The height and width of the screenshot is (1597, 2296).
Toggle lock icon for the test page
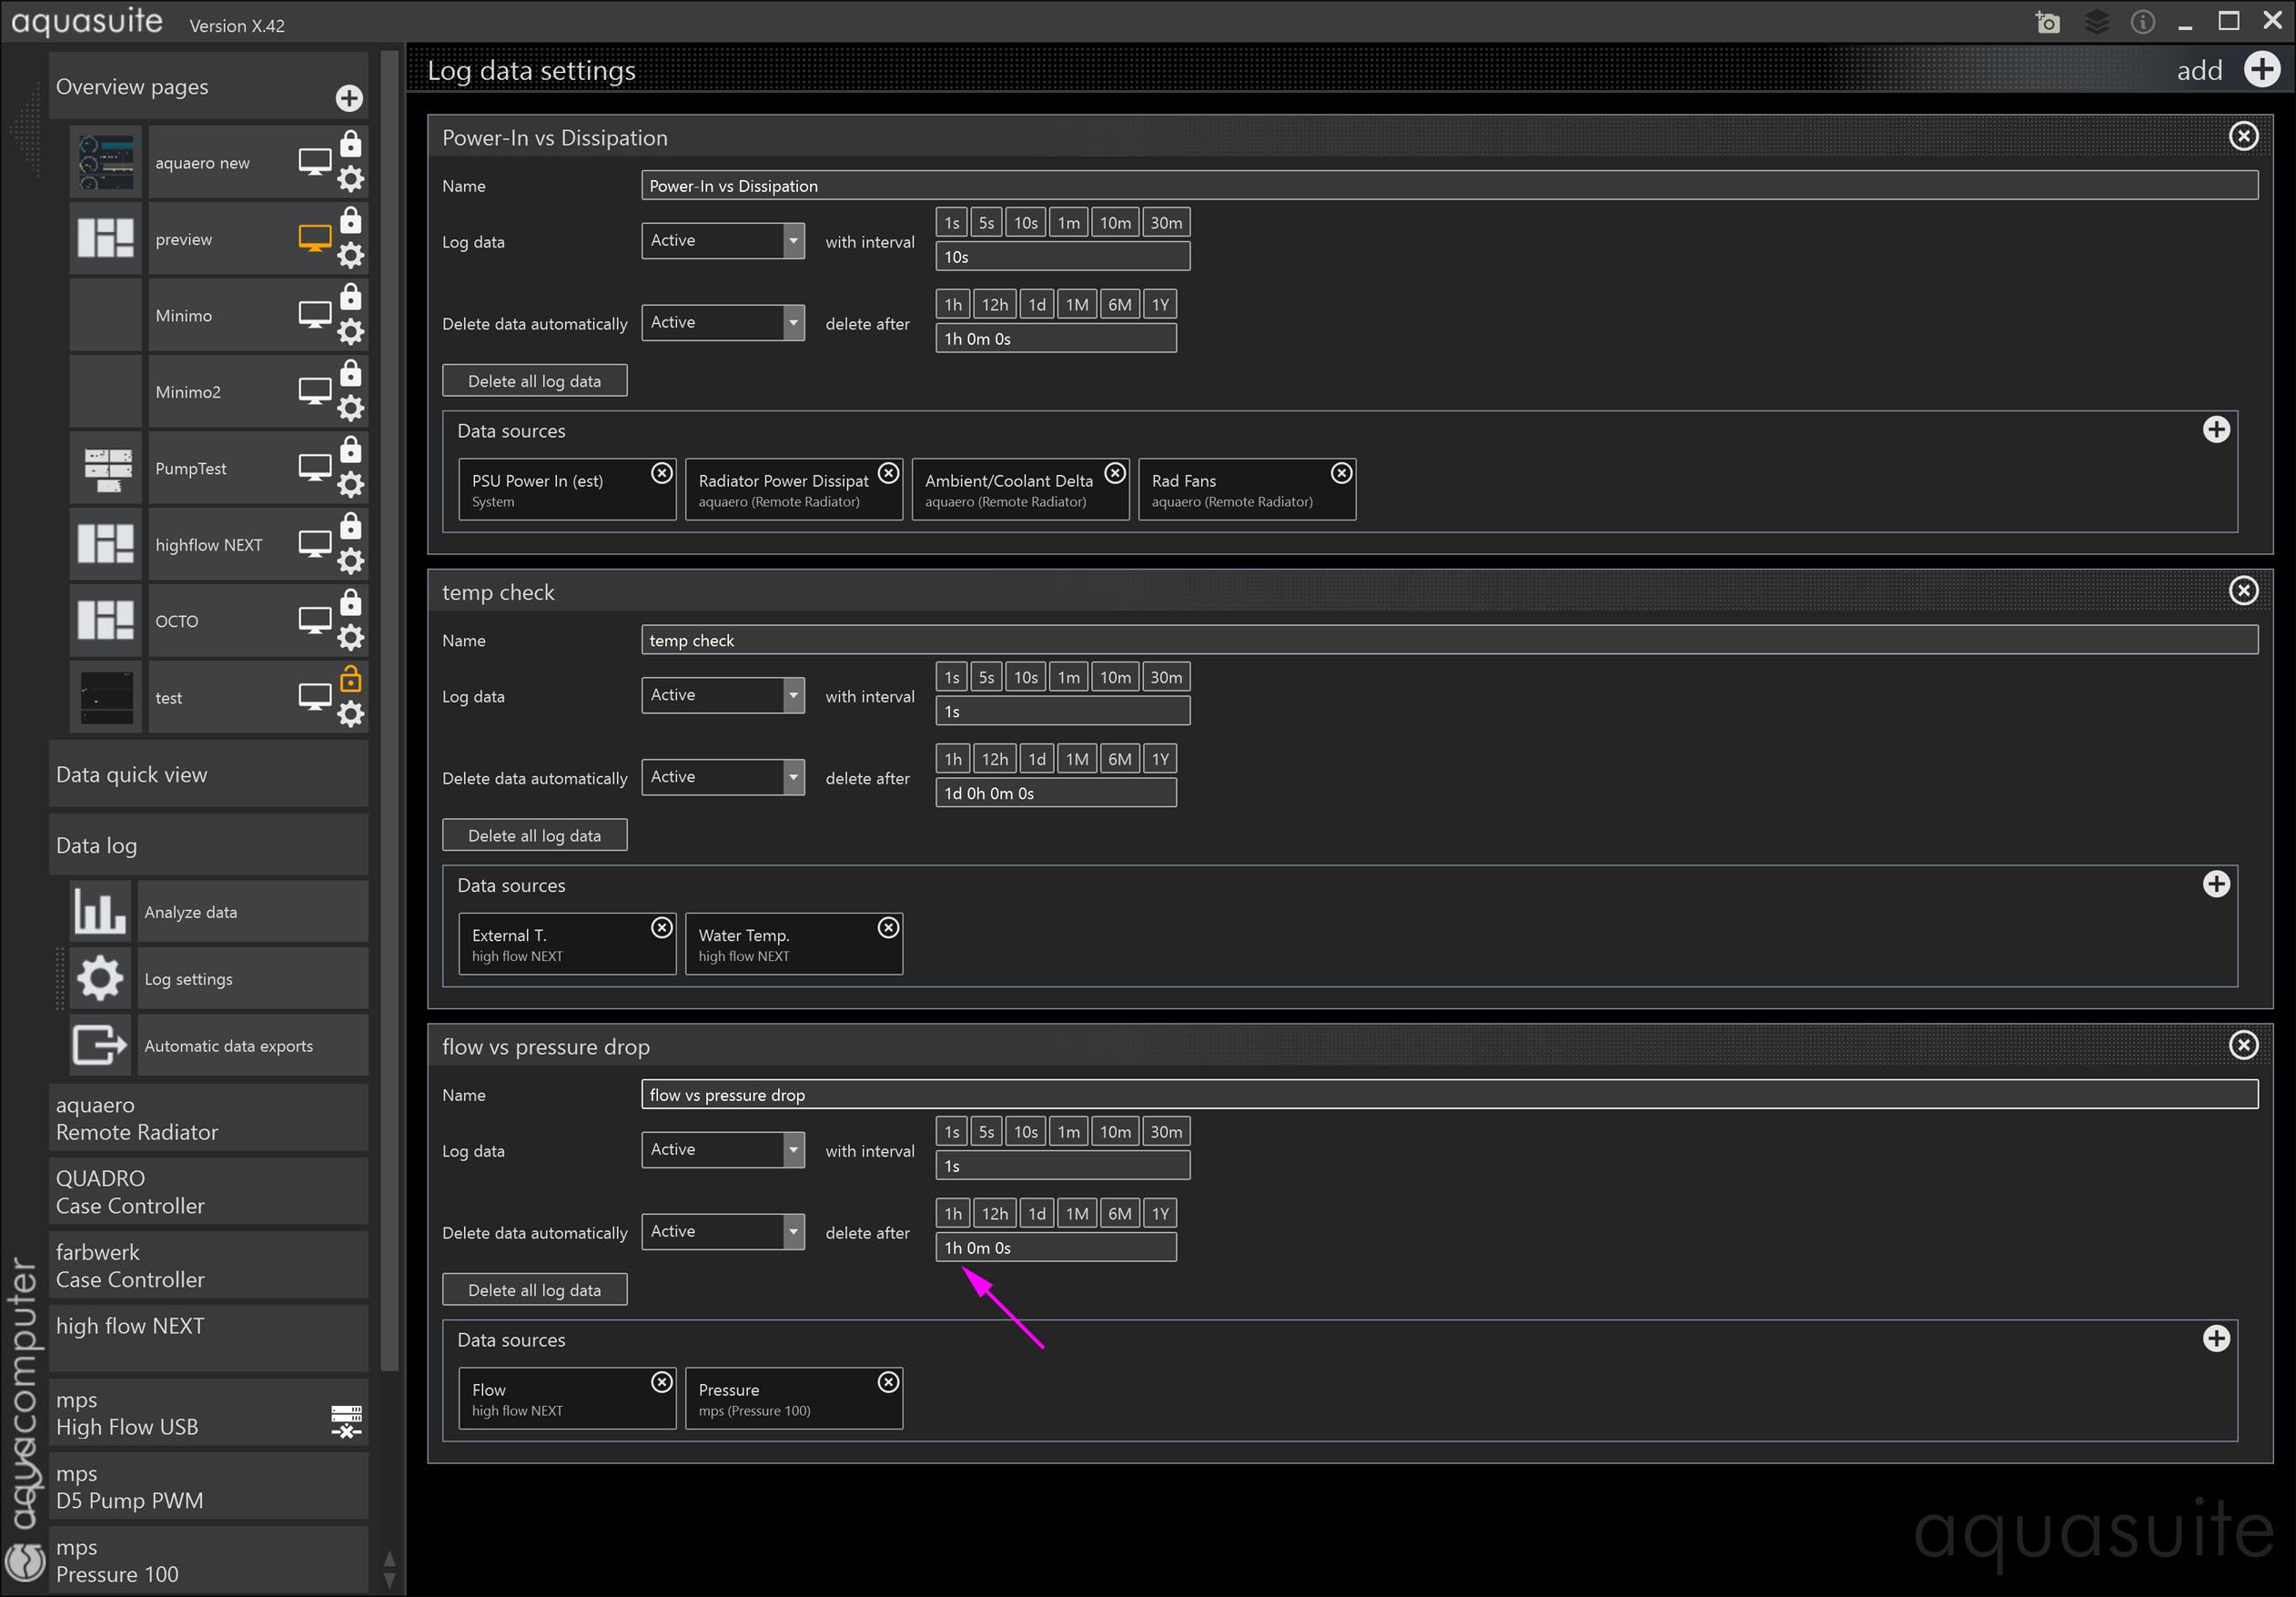pos(351,680)
